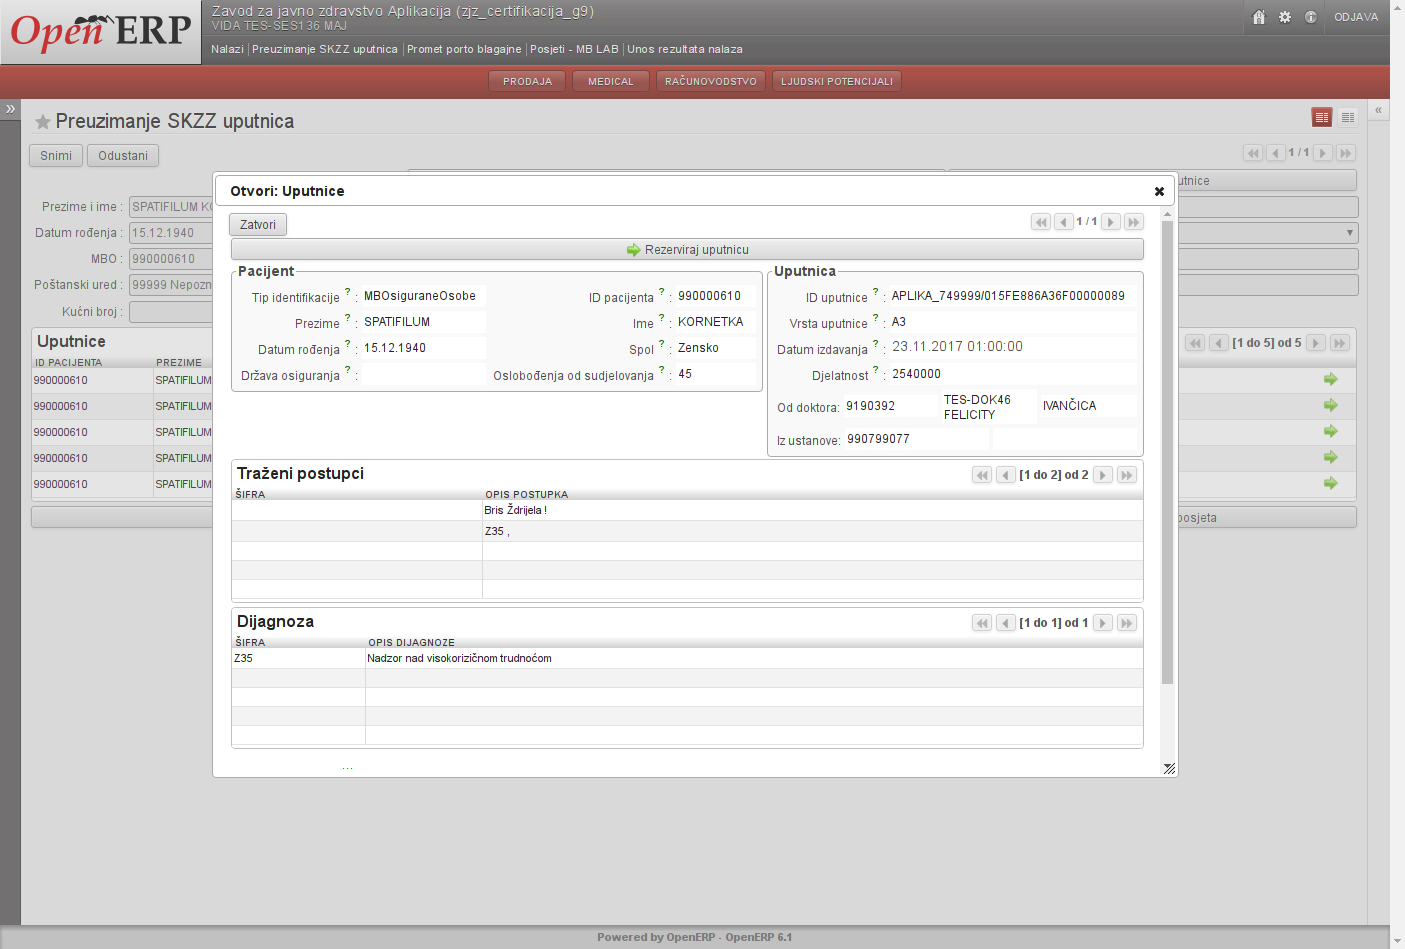
Task: Go to last page of Dijagnoza list
Action: [1127, 623]
